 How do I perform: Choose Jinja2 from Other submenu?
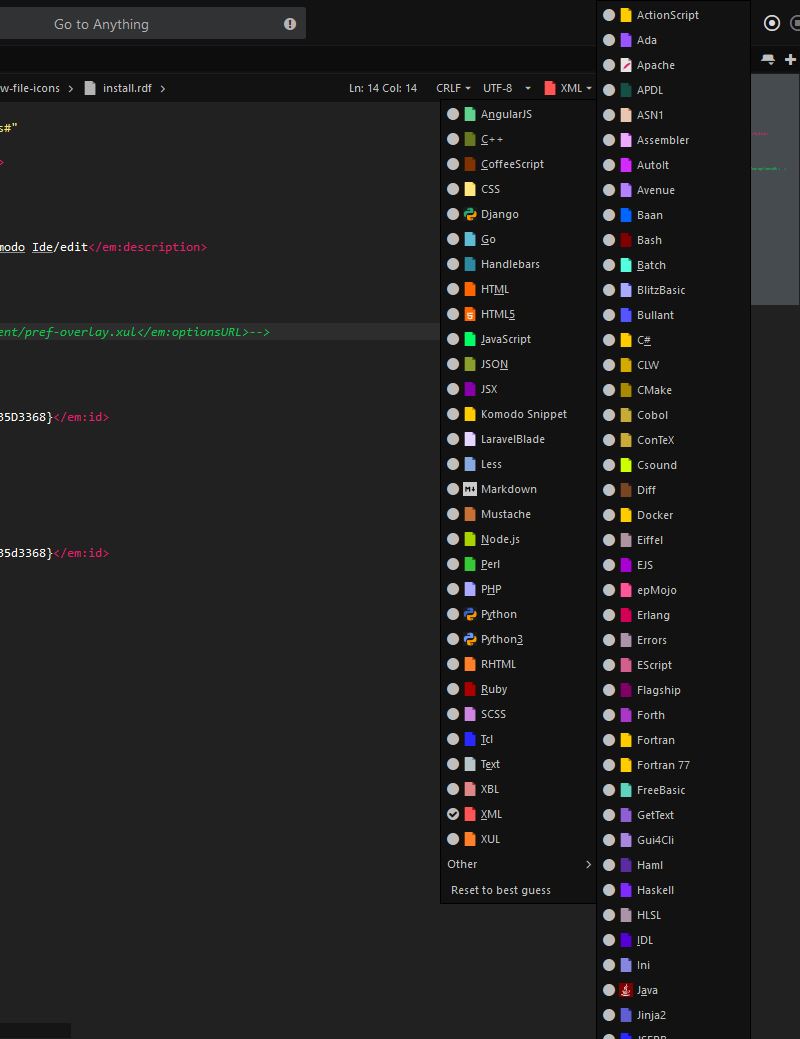674,1015
